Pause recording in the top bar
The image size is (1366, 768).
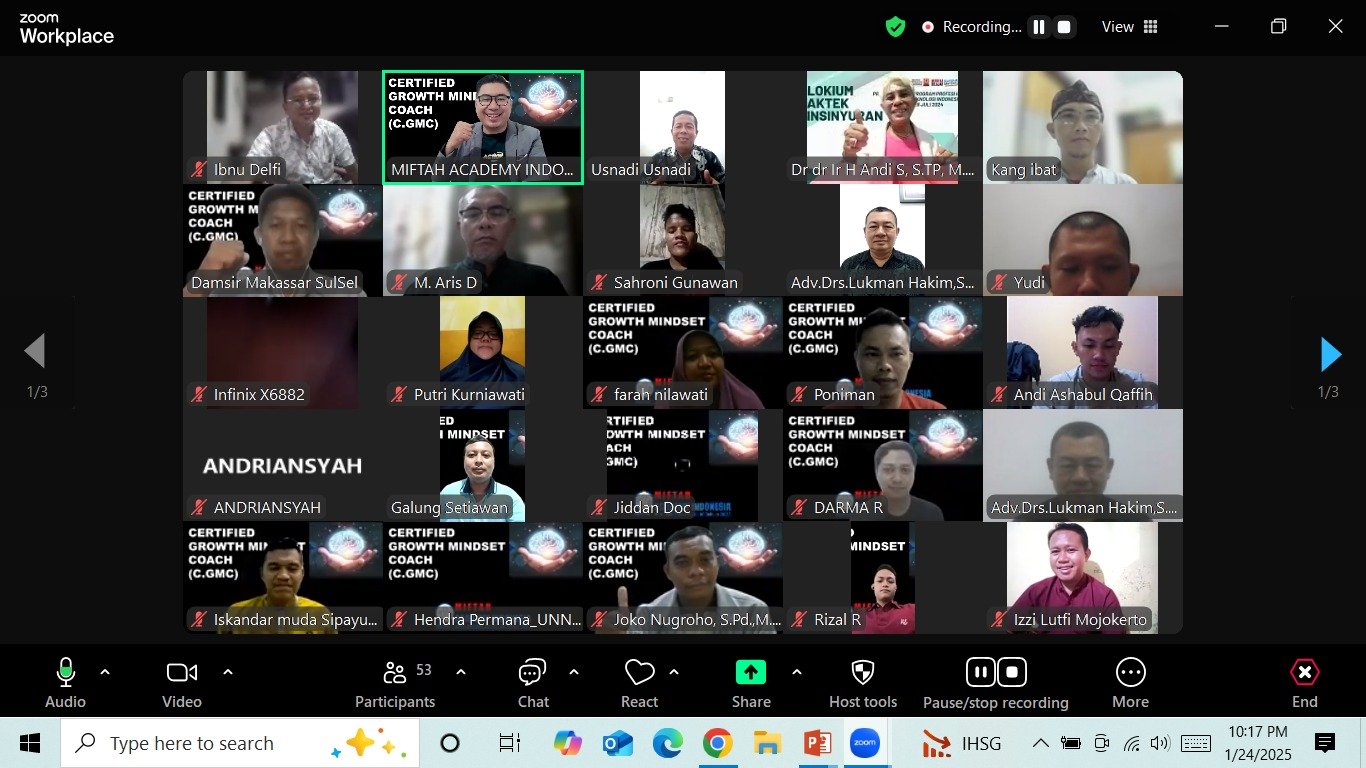point(1039,27)
